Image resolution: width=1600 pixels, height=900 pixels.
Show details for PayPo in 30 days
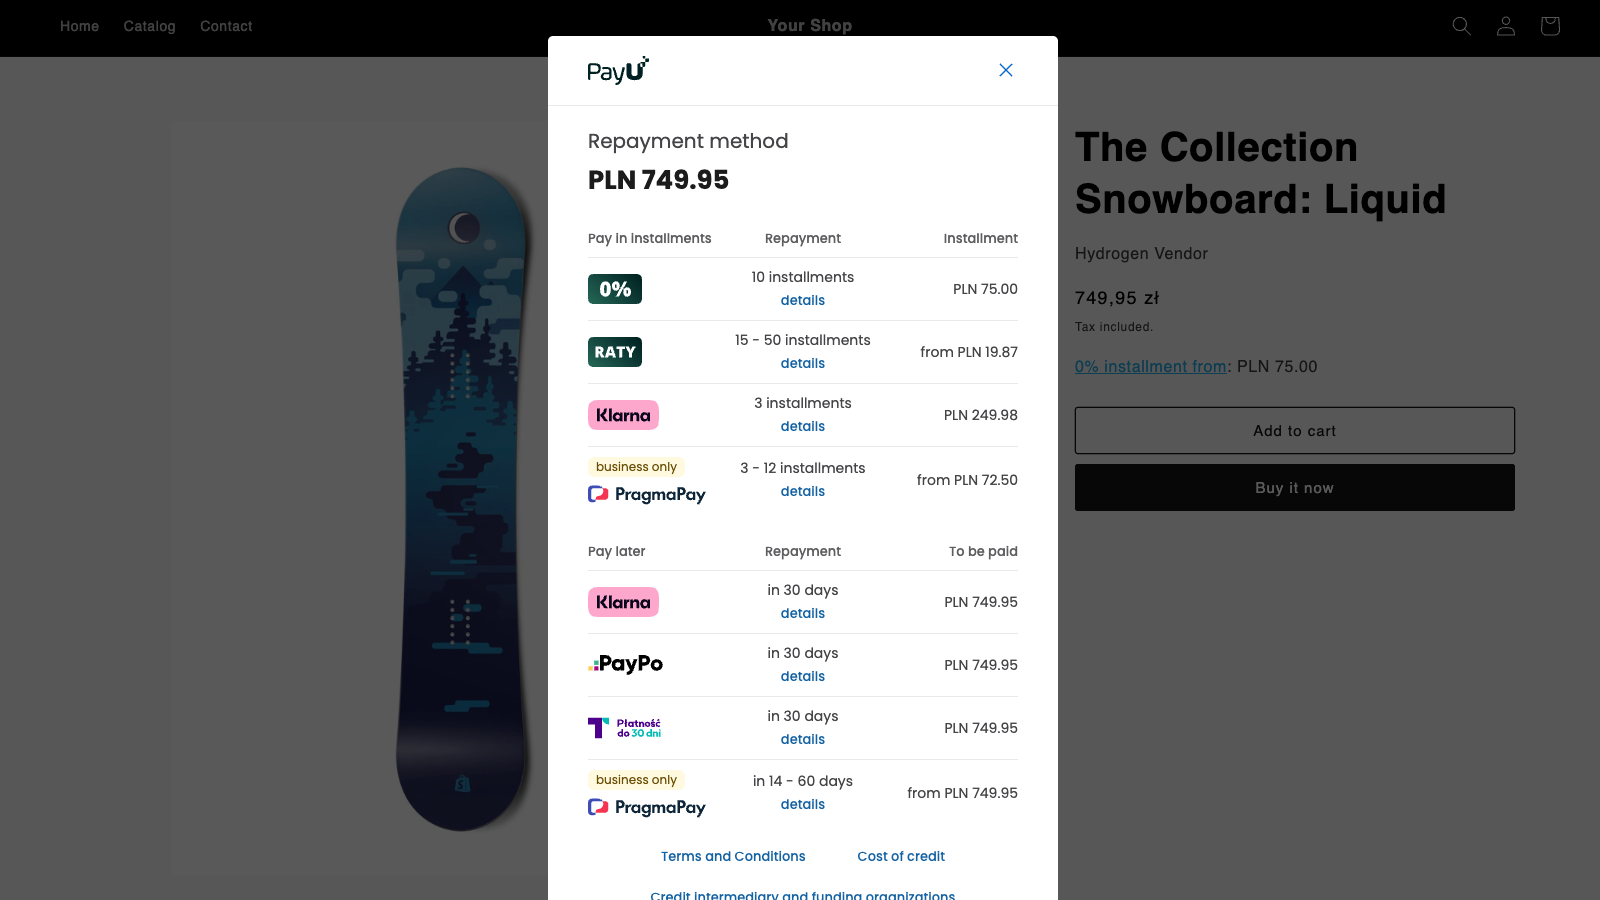click(803, 676)
